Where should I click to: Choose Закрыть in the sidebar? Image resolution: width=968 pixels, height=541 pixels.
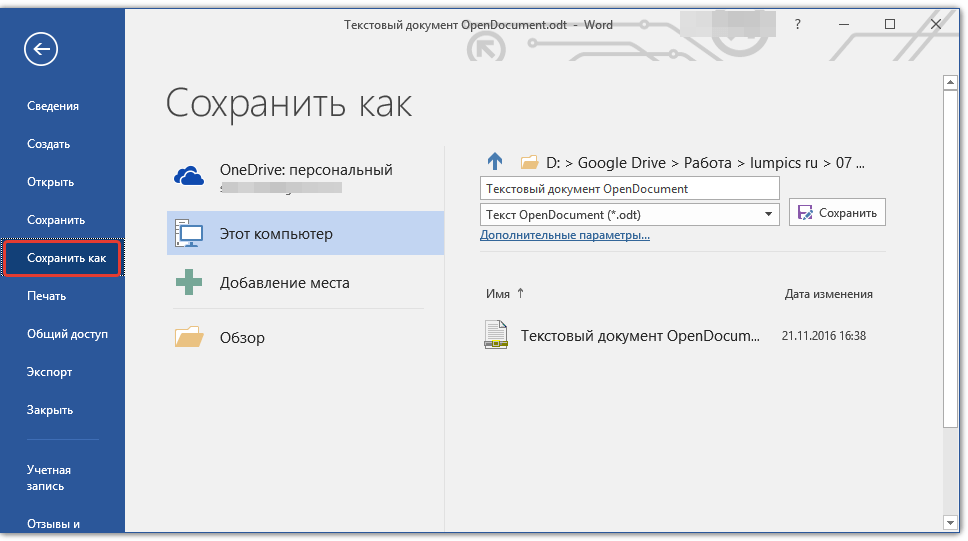(50, 410)
